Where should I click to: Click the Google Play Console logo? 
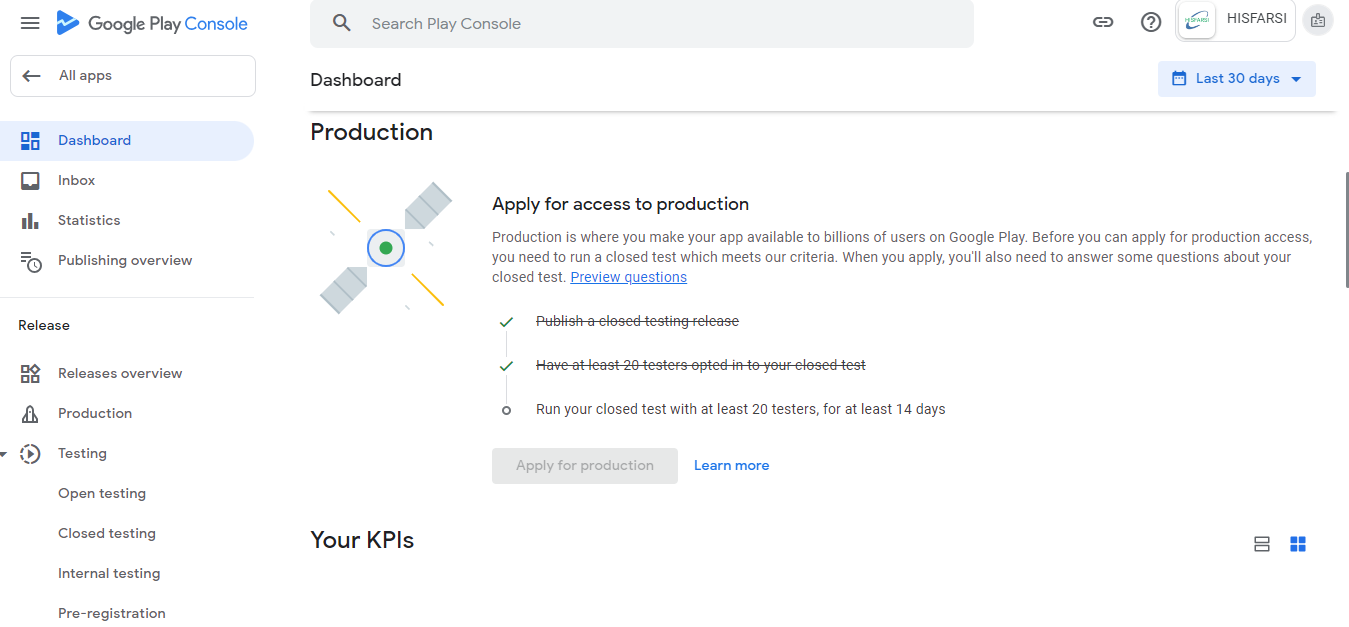pos(152,23)
